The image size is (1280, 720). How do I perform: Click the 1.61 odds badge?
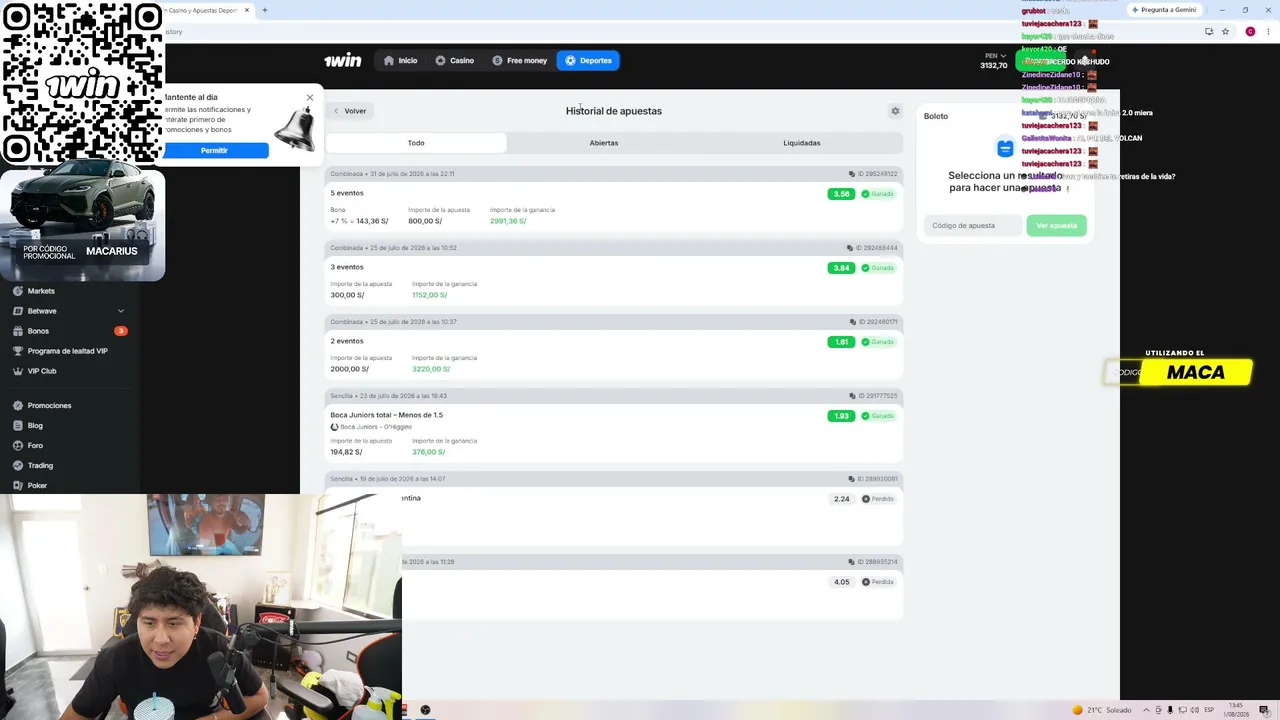841,342
